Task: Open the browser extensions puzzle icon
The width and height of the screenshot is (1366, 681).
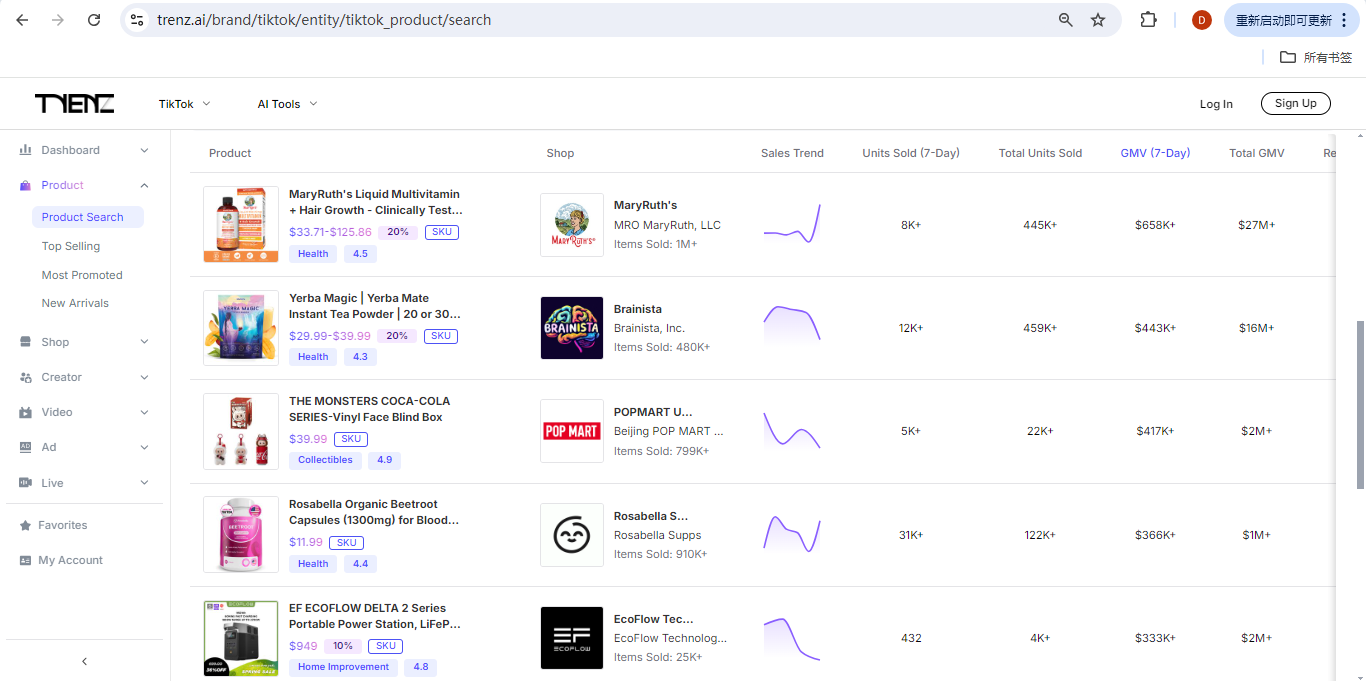Action: point(1148,20)
